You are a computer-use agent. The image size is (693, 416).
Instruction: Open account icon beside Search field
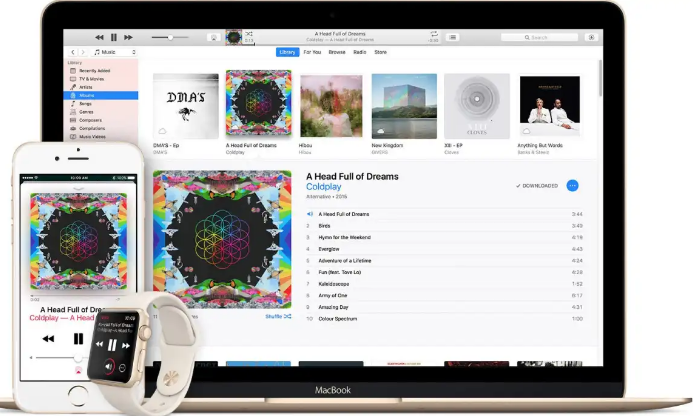click(591, 38)
